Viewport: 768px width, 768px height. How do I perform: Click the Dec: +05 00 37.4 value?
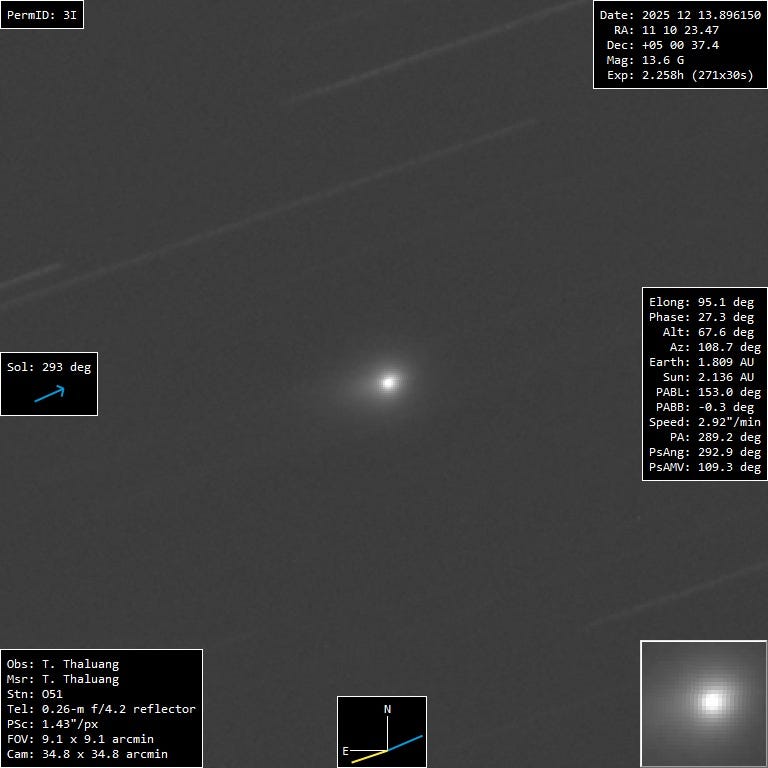tap(680, 45)
